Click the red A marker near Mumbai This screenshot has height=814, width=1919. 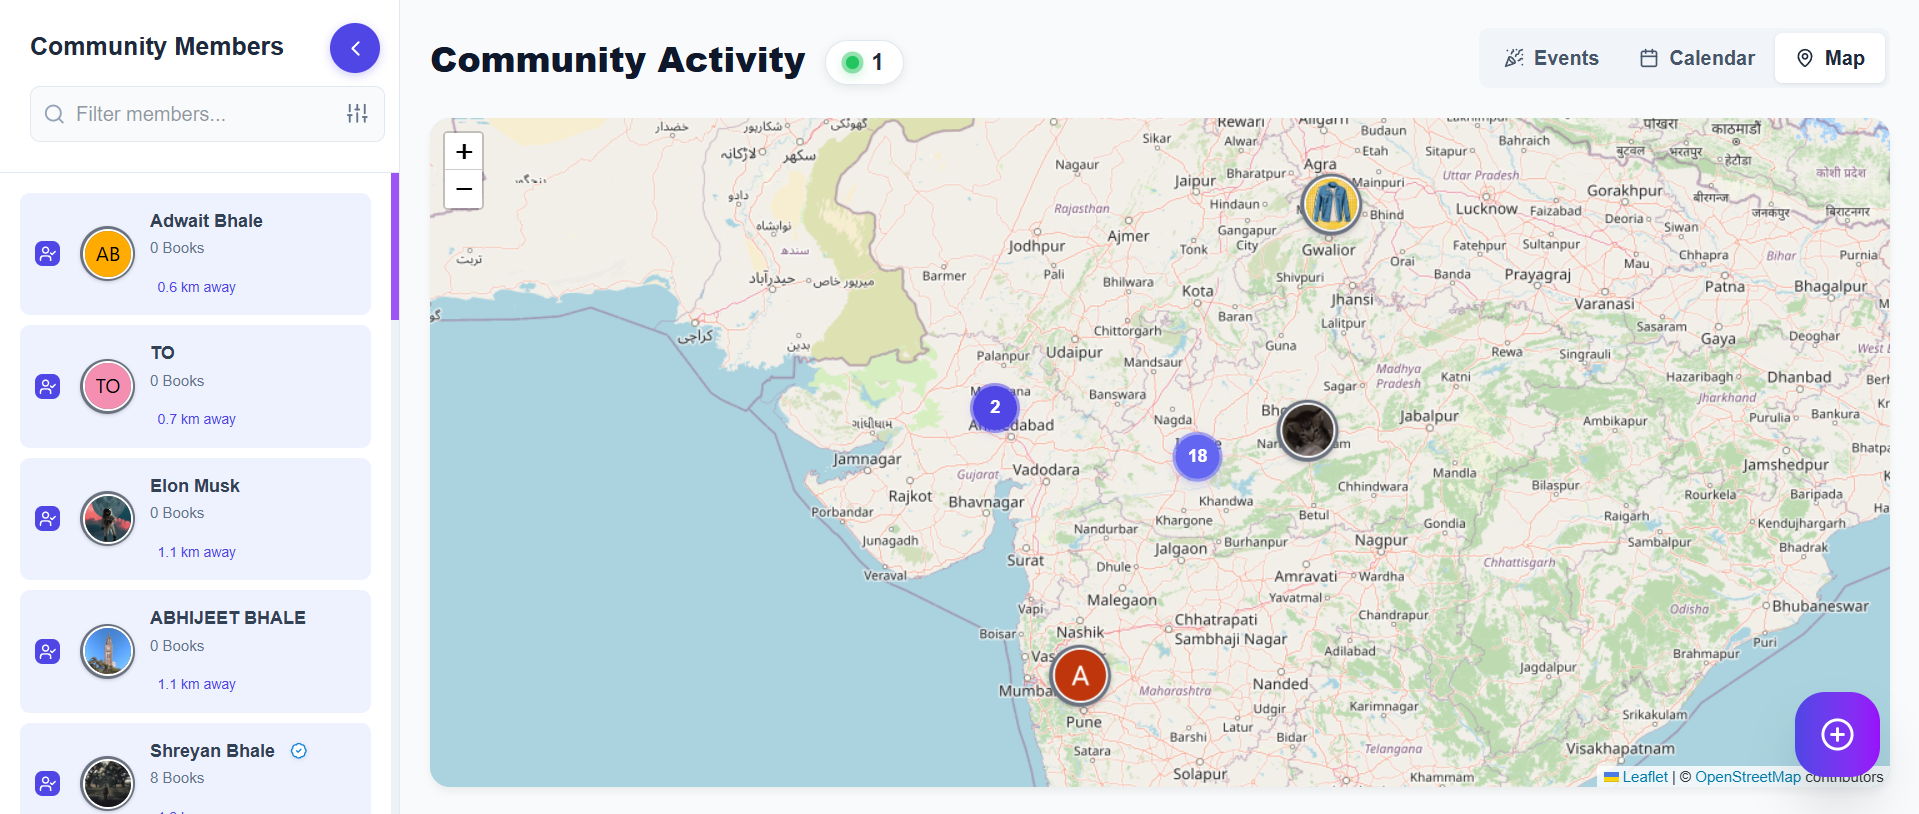tap(1081, 675)
